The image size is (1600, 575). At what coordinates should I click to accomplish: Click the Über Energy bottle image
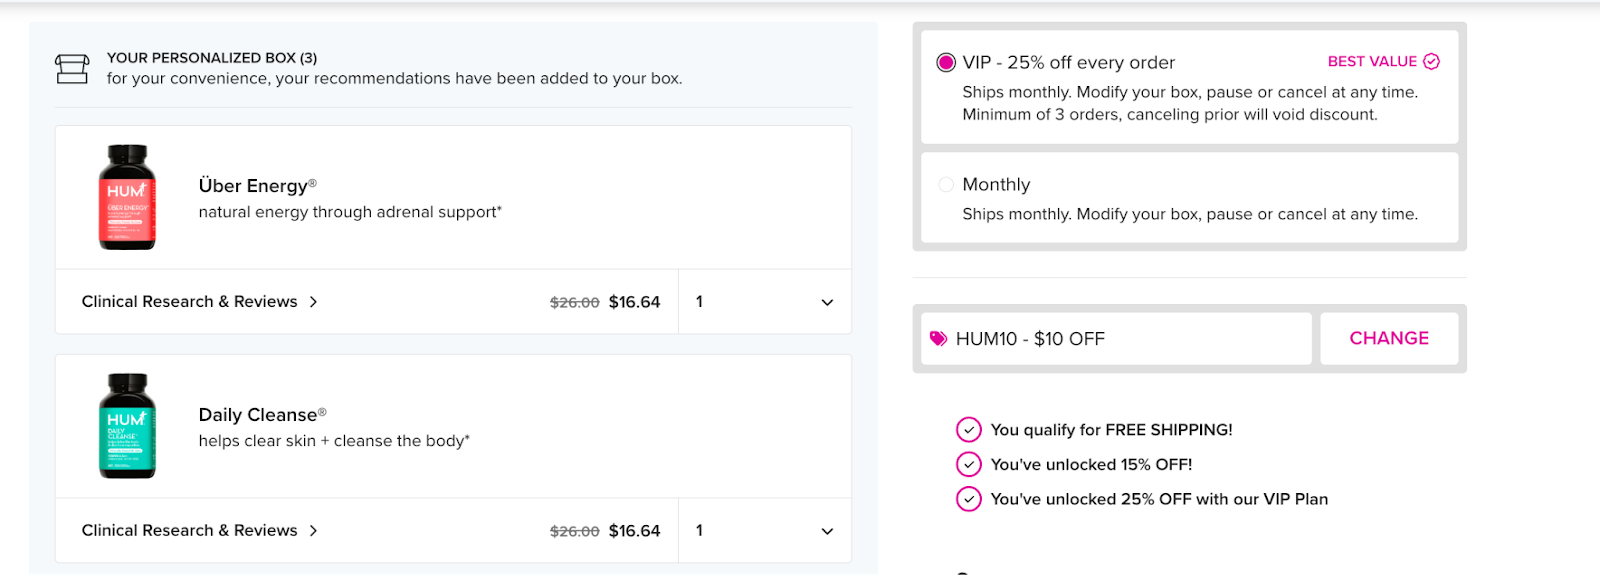[127, 197]
